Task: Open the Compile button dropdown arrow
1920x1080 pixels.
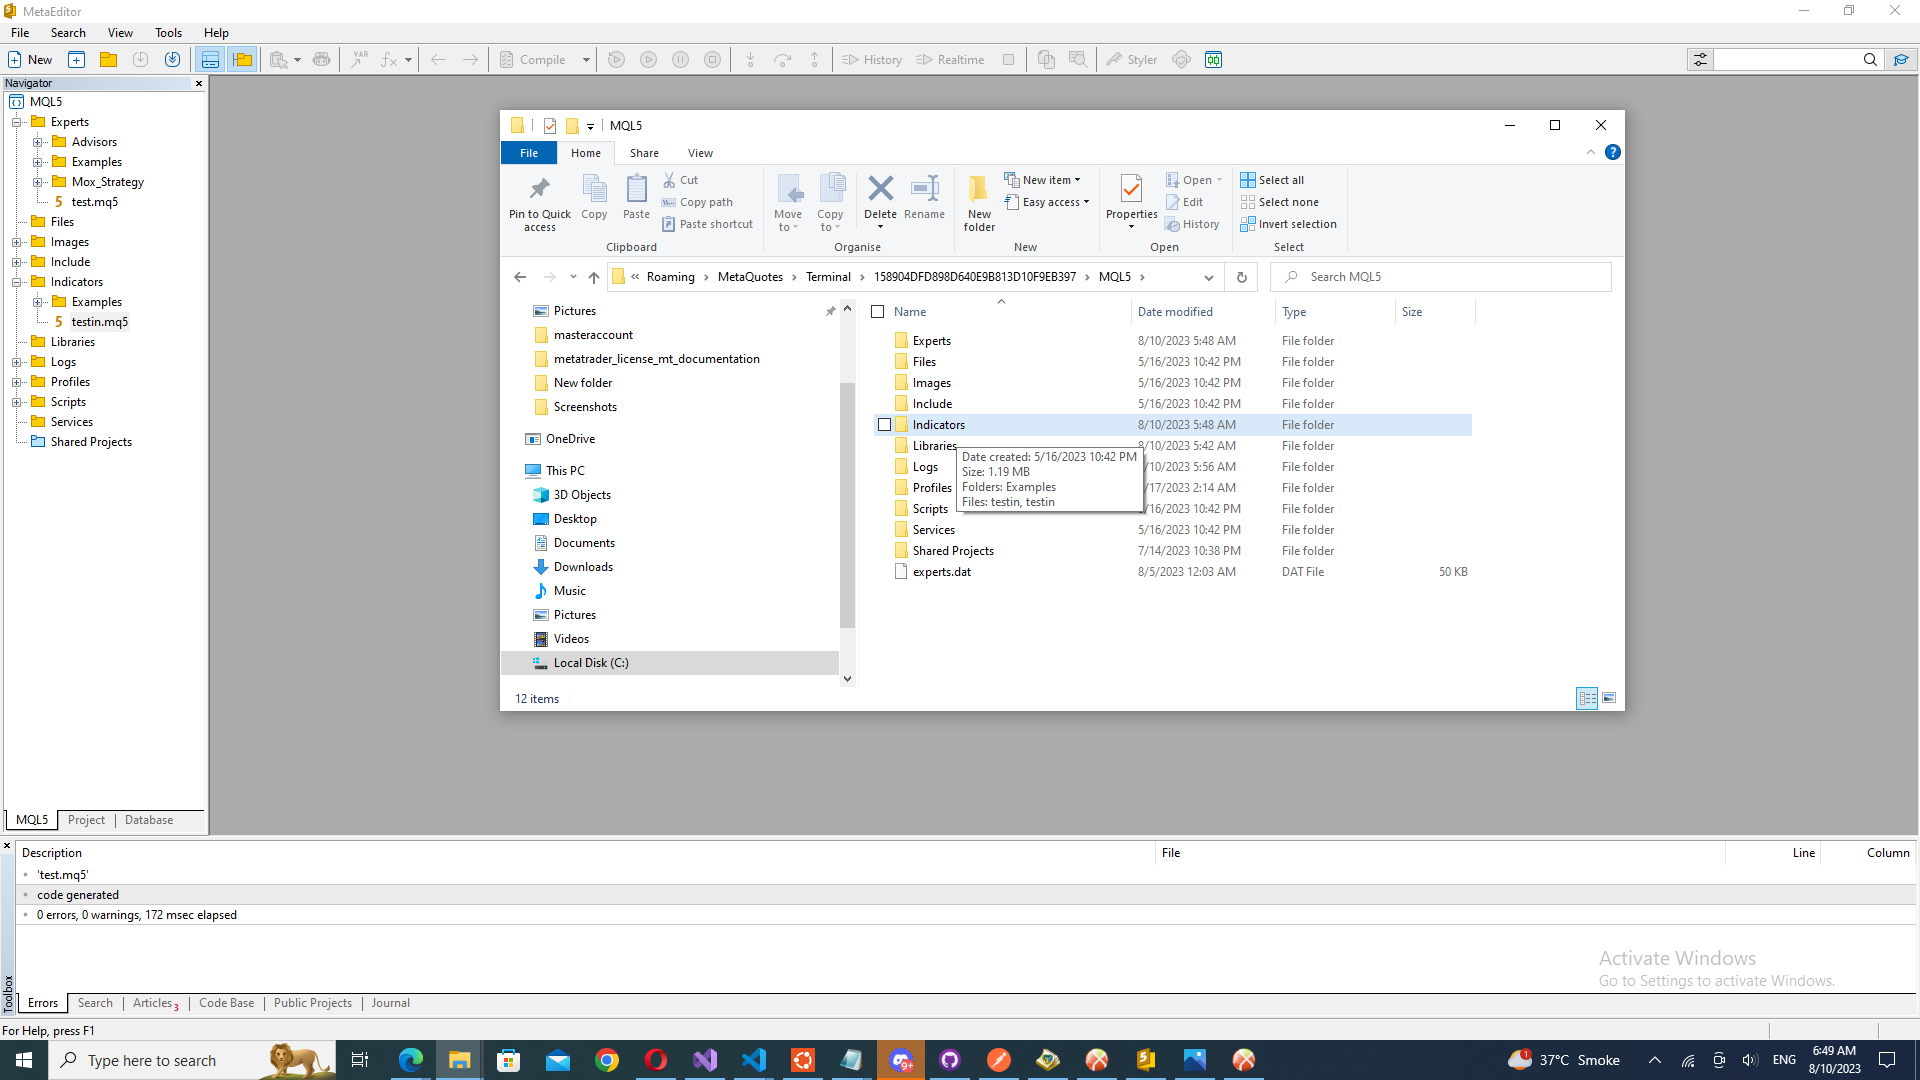Action: pyautogui.click(x=586, y=60)
